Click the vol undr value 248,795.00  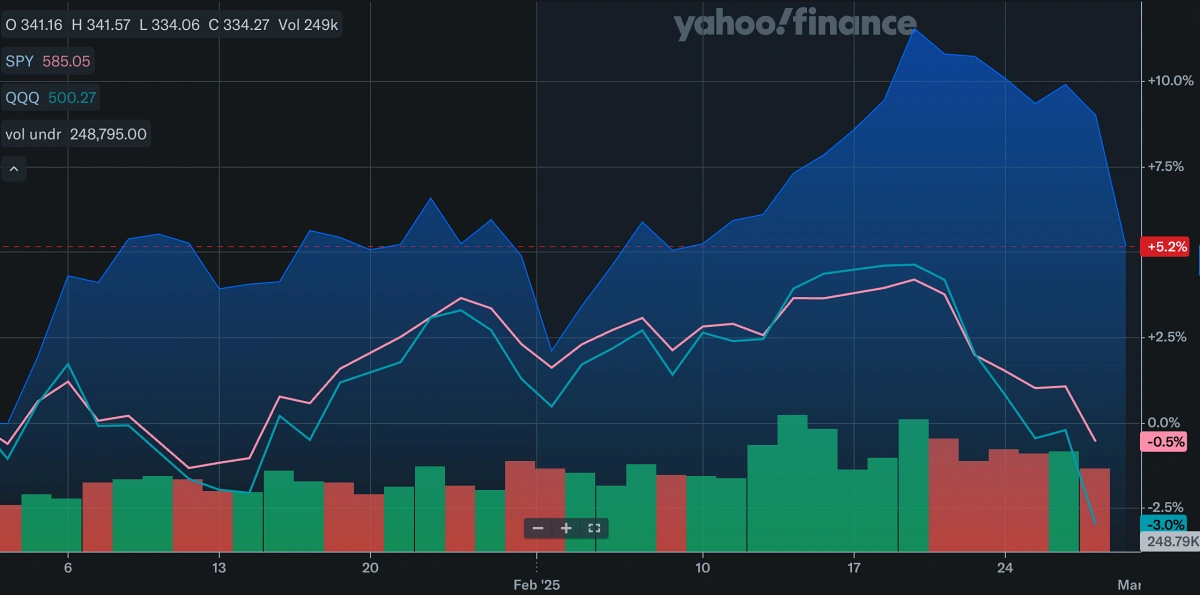pyautogui.click(x=107, y=133)
